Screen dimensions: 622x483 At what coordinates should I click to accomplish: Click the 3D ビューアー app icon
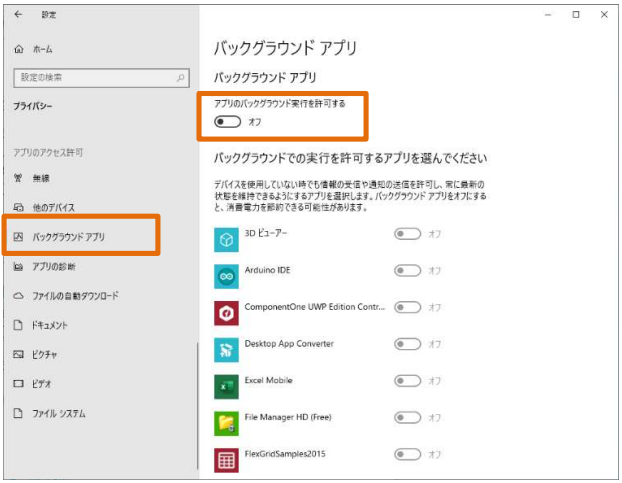click(226, 239)
